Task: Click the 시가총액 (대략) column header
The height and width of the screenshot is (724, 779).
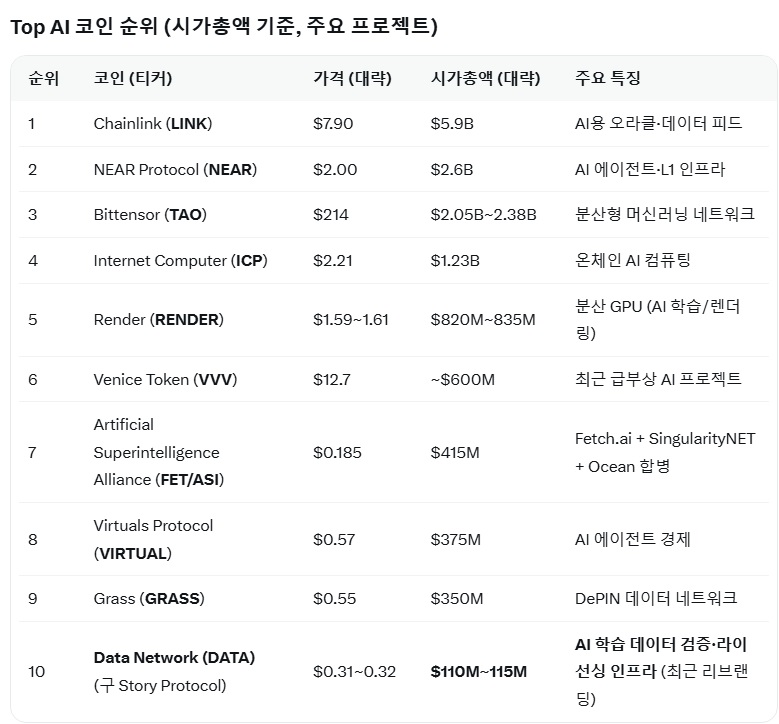Action: point(485,78)
